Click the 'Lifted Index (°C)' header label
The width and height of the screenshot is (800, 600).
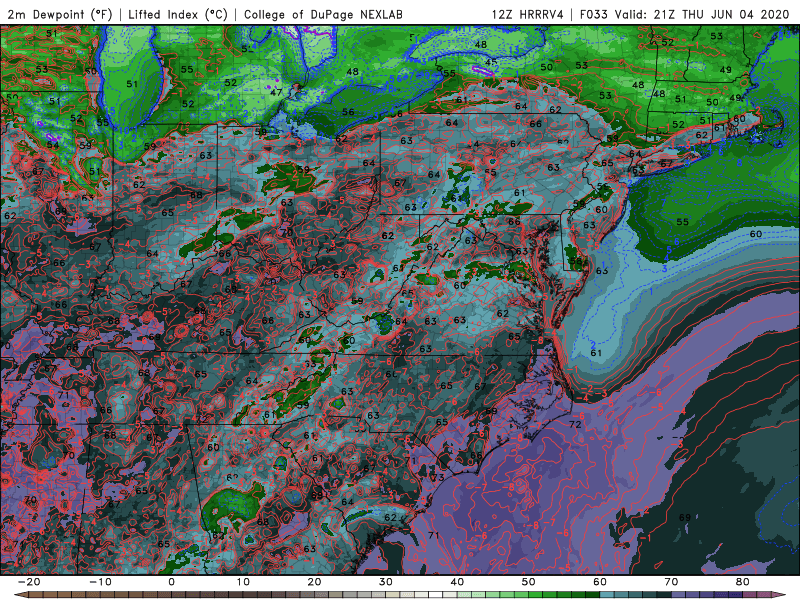tap(178, 14)
